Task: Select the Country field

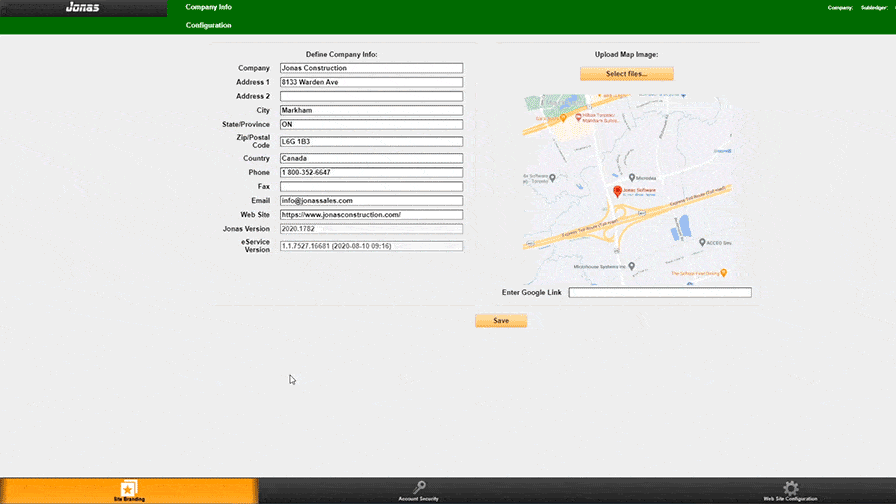Action: 371,158
